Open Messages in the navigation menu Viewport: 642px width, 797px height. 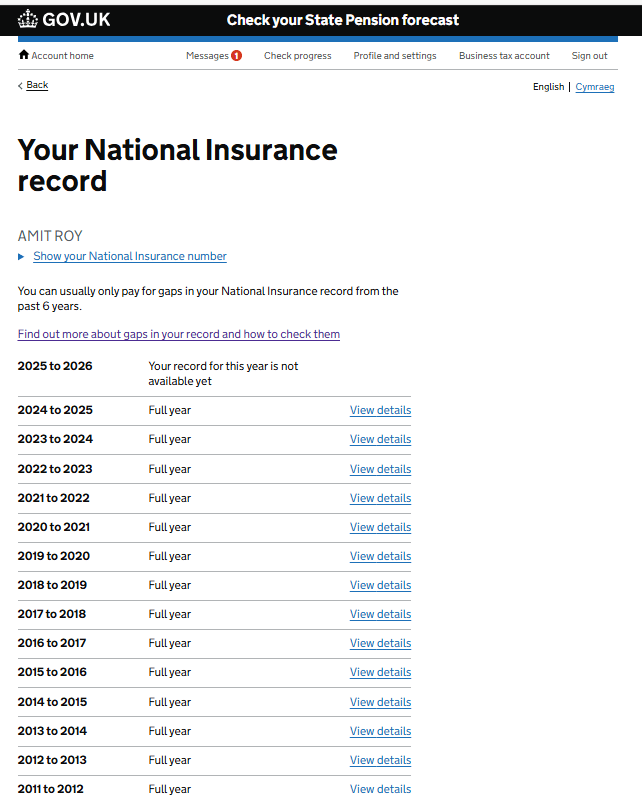click(207, 56)
